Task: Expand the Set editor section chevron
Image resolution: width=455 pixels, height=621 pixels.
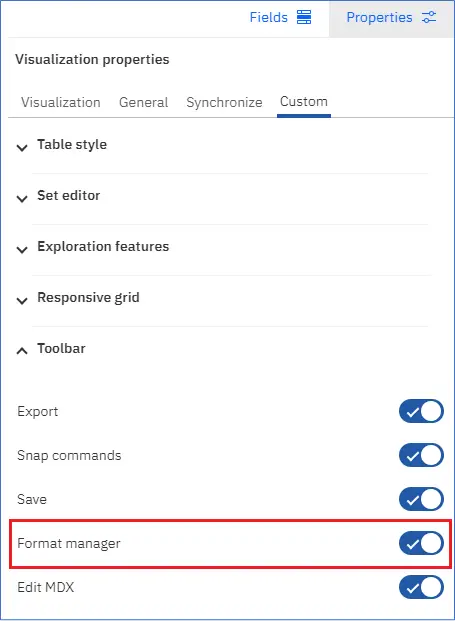Action: (22, 198)
